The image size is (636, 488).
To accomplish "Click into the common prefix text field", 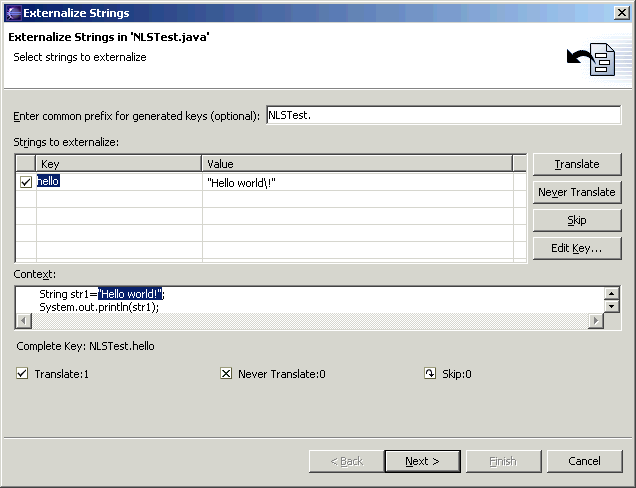I will pos(442,115).
